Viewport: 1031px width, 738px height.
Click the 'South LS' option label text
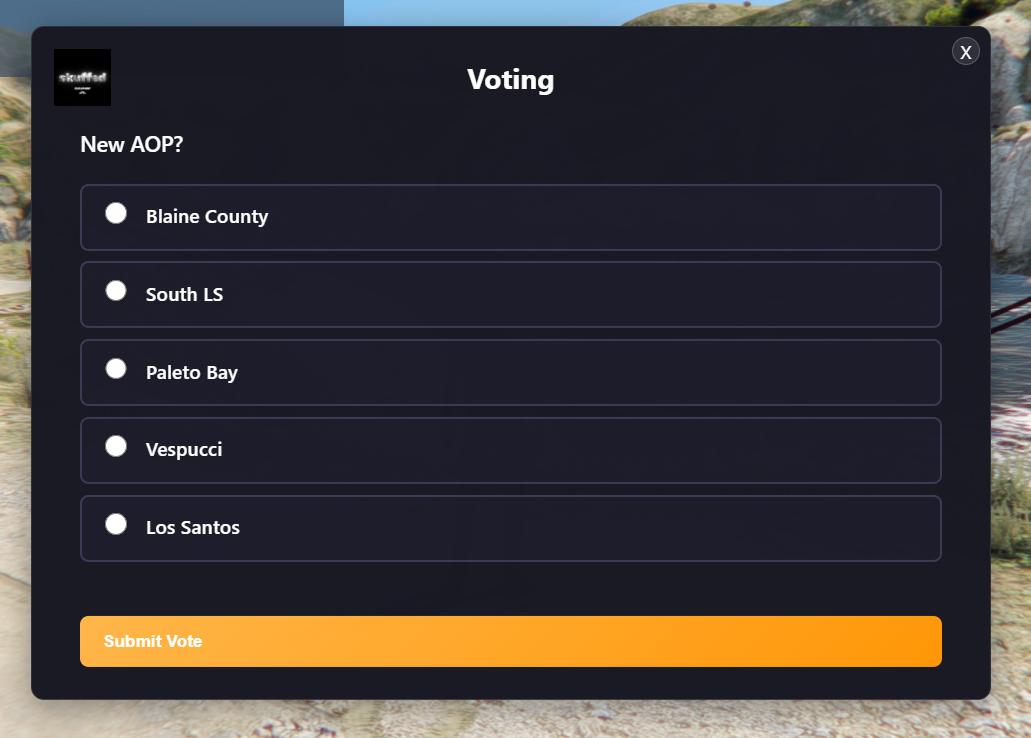pyautogui.click(x=184, y=295)
